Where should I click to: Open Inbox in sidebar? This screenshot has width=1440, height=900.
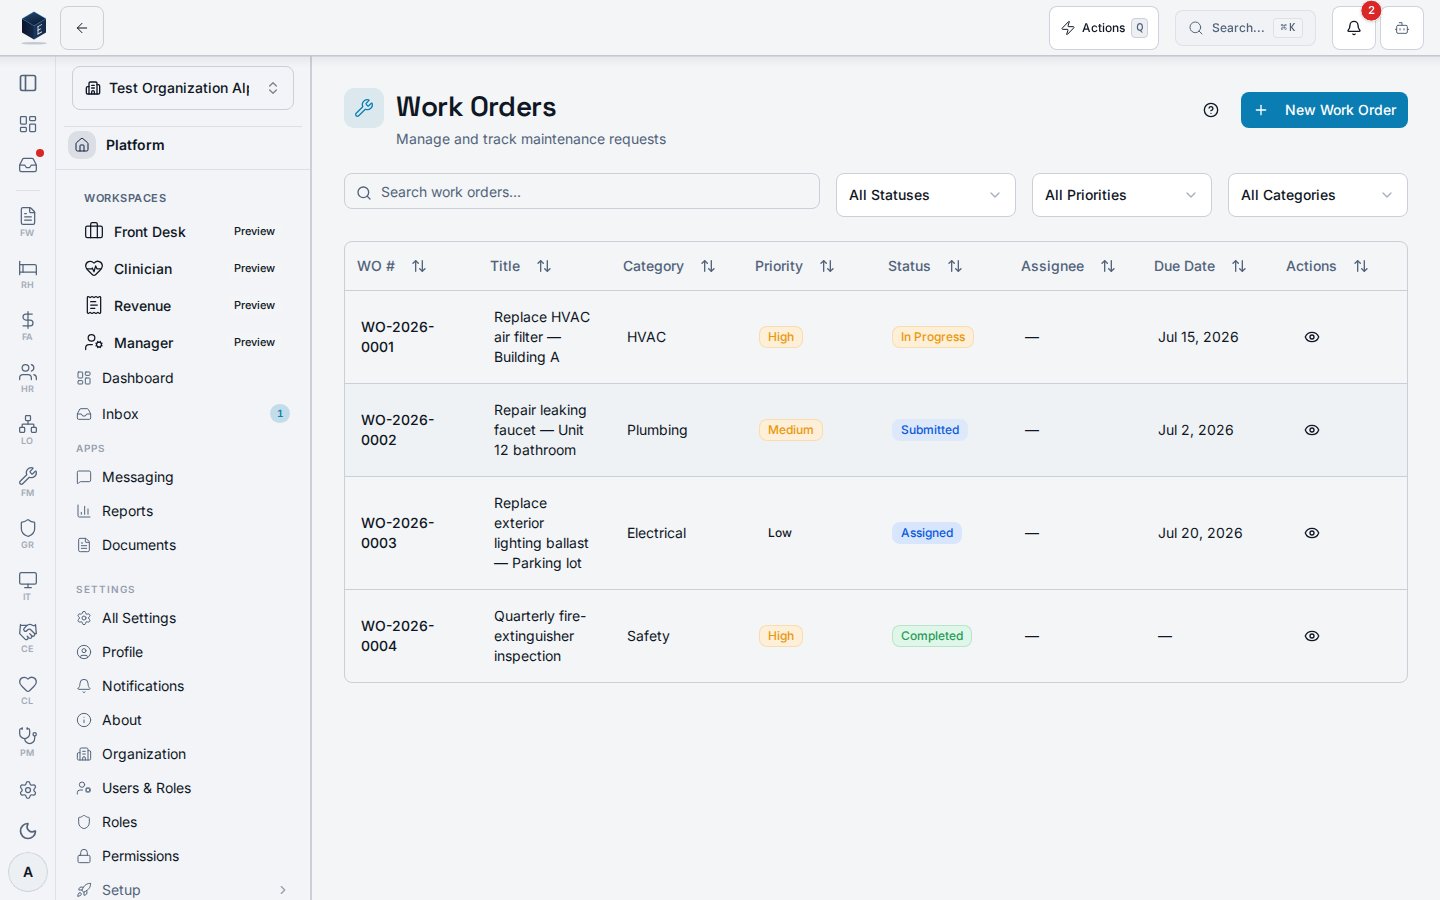click(183, 414)
